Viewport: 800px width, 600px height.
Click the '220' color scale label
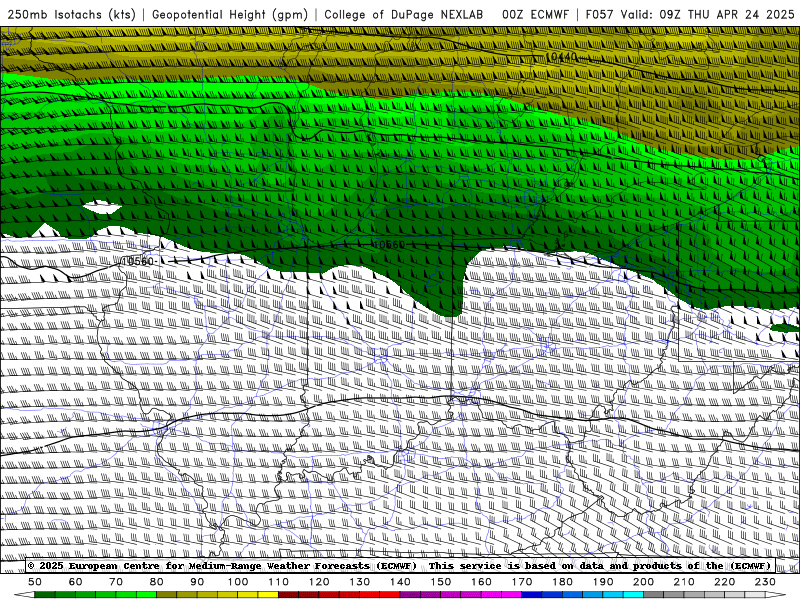point(724,582)
